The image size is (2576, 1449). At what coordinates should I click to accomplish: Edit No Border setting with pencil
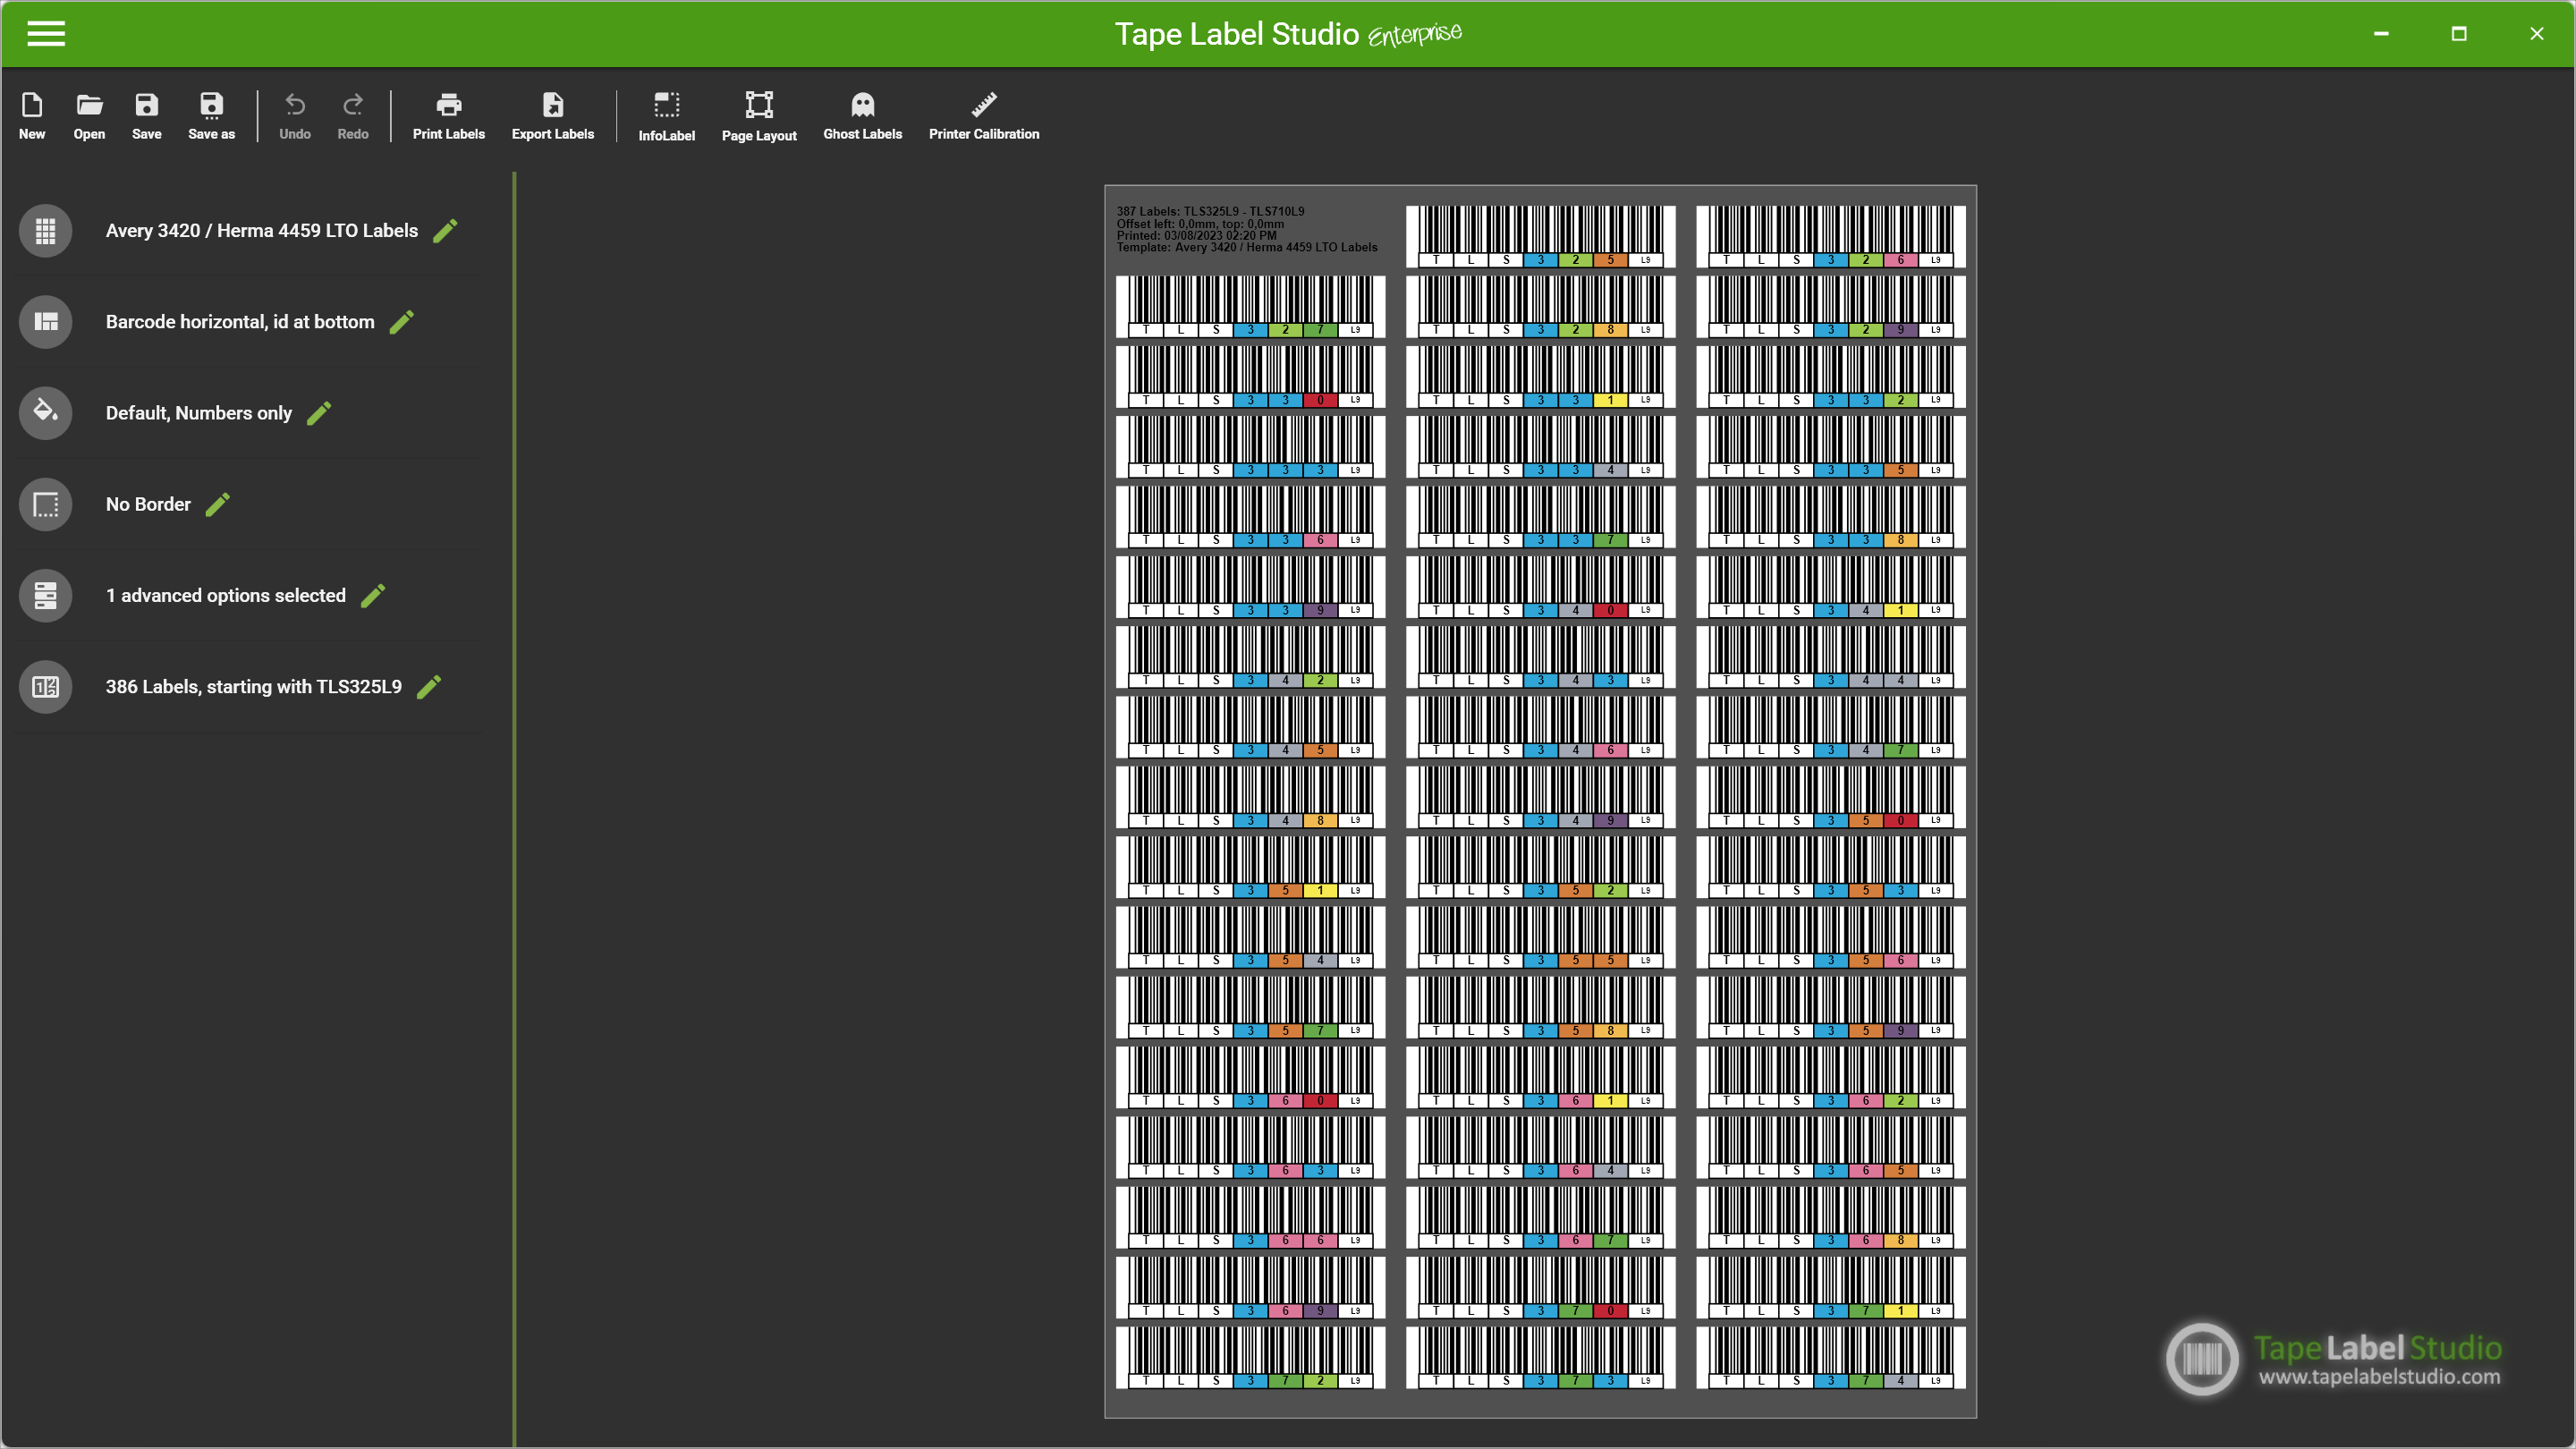click(218, 504)
